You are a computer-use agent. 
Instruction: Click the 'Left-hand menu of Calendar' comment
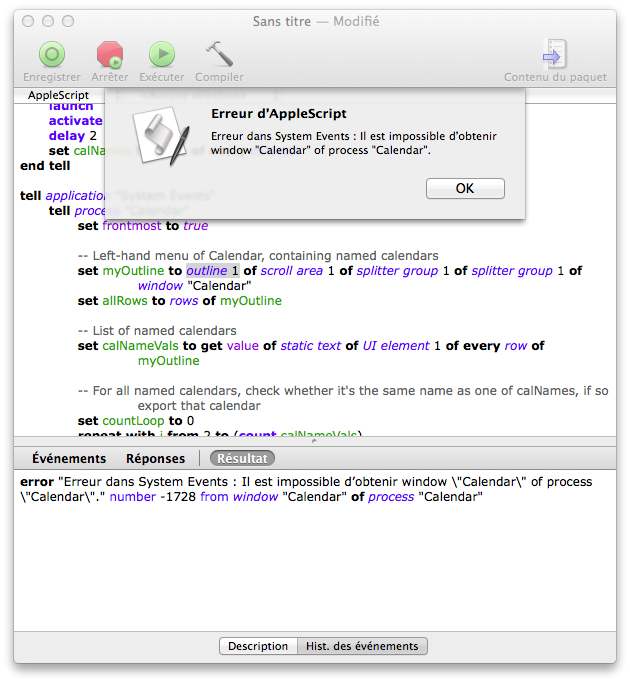point(258,256)
